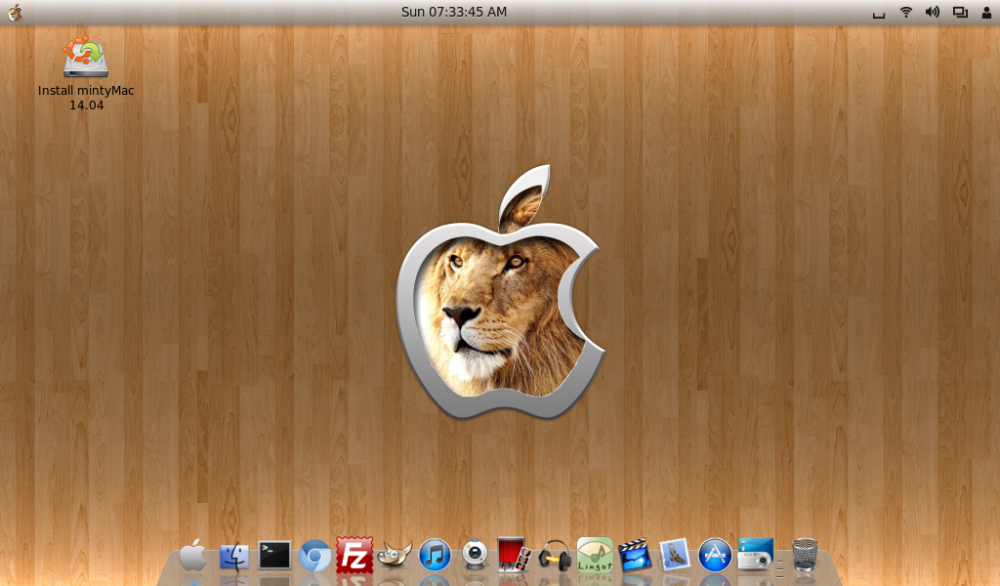Launch the webcam application in dock
Screen dimensions: 1000x586
[x=474, y=555]
